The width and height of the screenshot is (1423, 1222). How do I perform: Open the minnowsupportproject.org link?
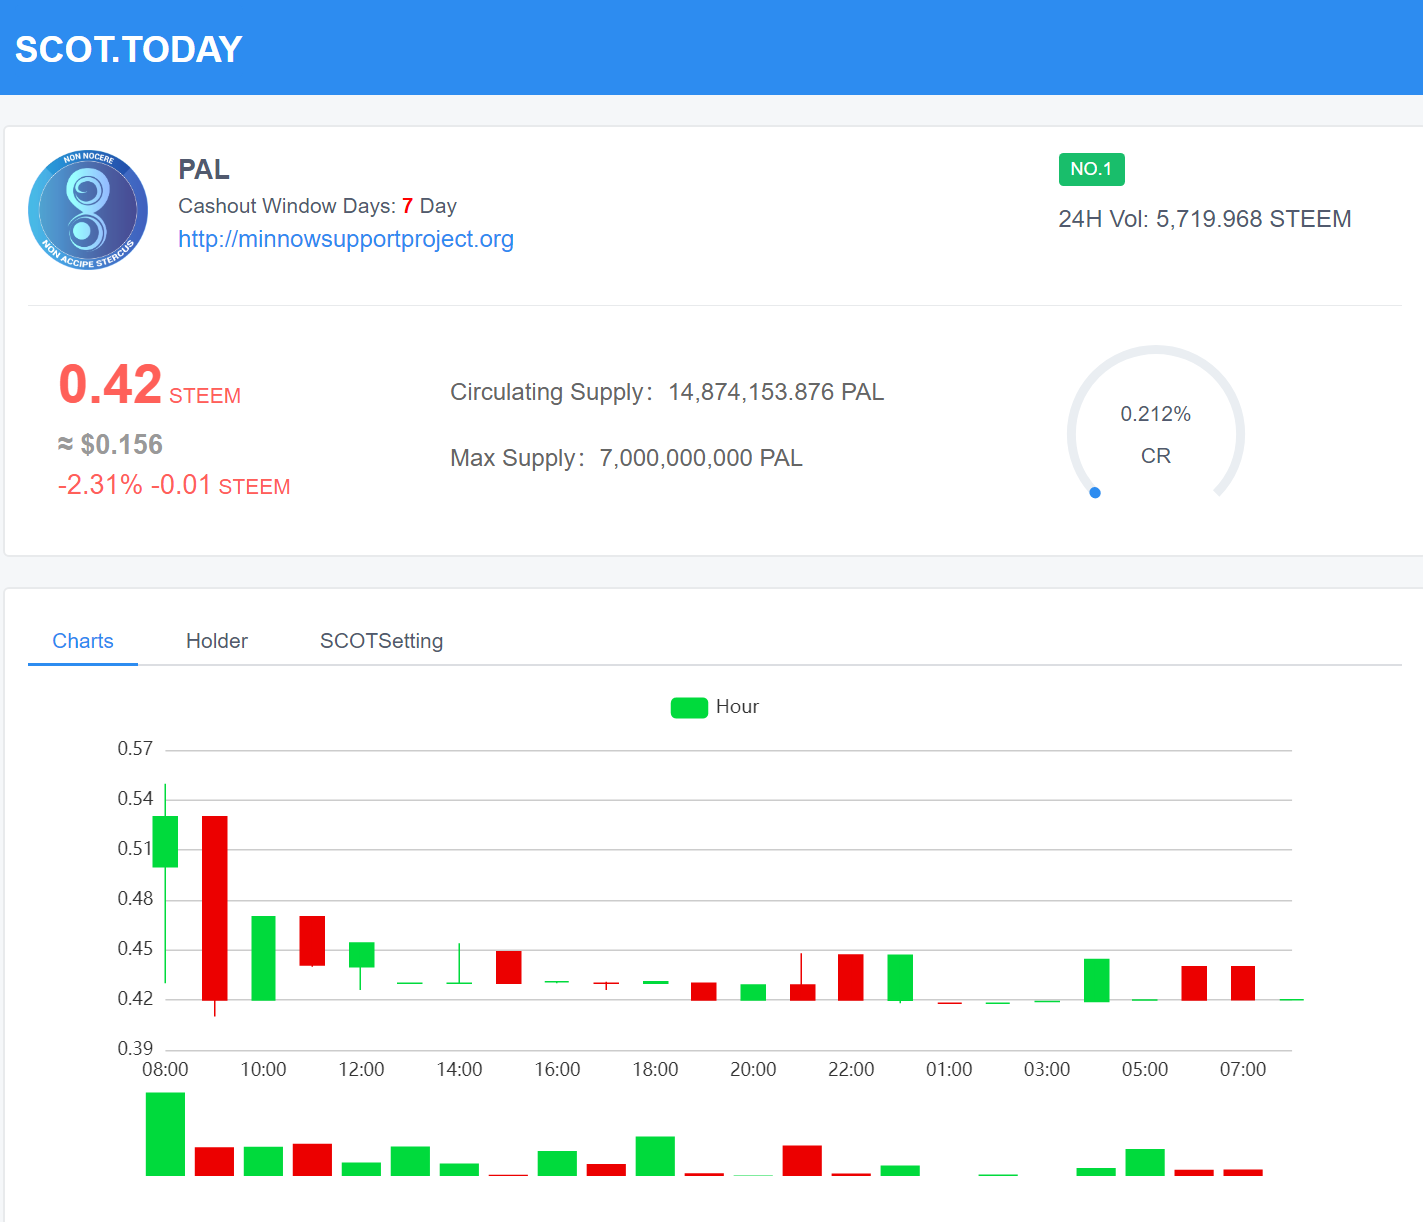click(x=346, y=239)
